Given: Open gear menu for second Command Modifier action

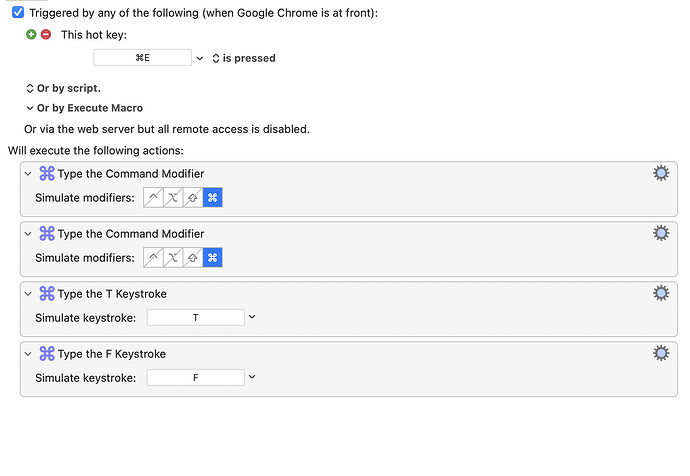Looking at the screenshot, I should point(660,233).
